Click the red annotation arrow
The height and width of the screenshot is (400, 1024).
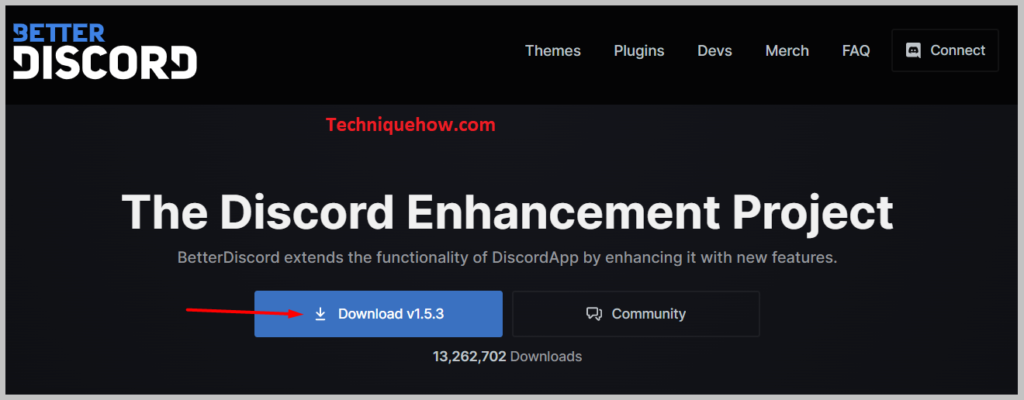coord(244,312)
